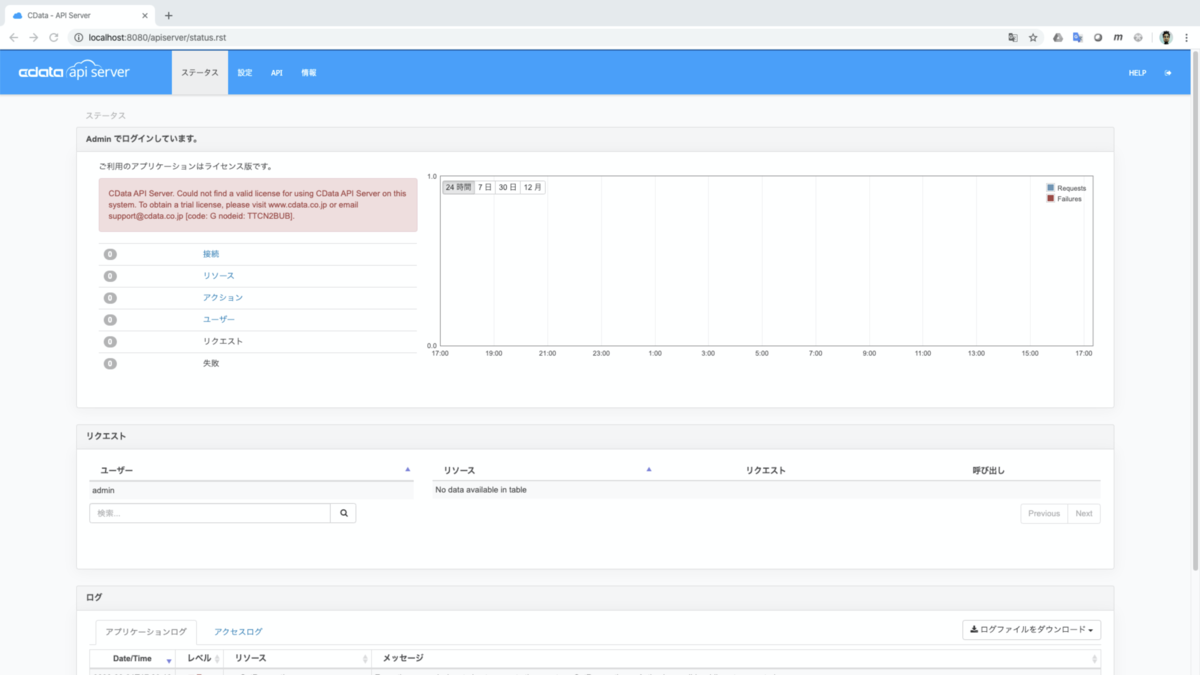Sort the ユーザー column by its arrow
1200x675 pixels.
[407, 469]
